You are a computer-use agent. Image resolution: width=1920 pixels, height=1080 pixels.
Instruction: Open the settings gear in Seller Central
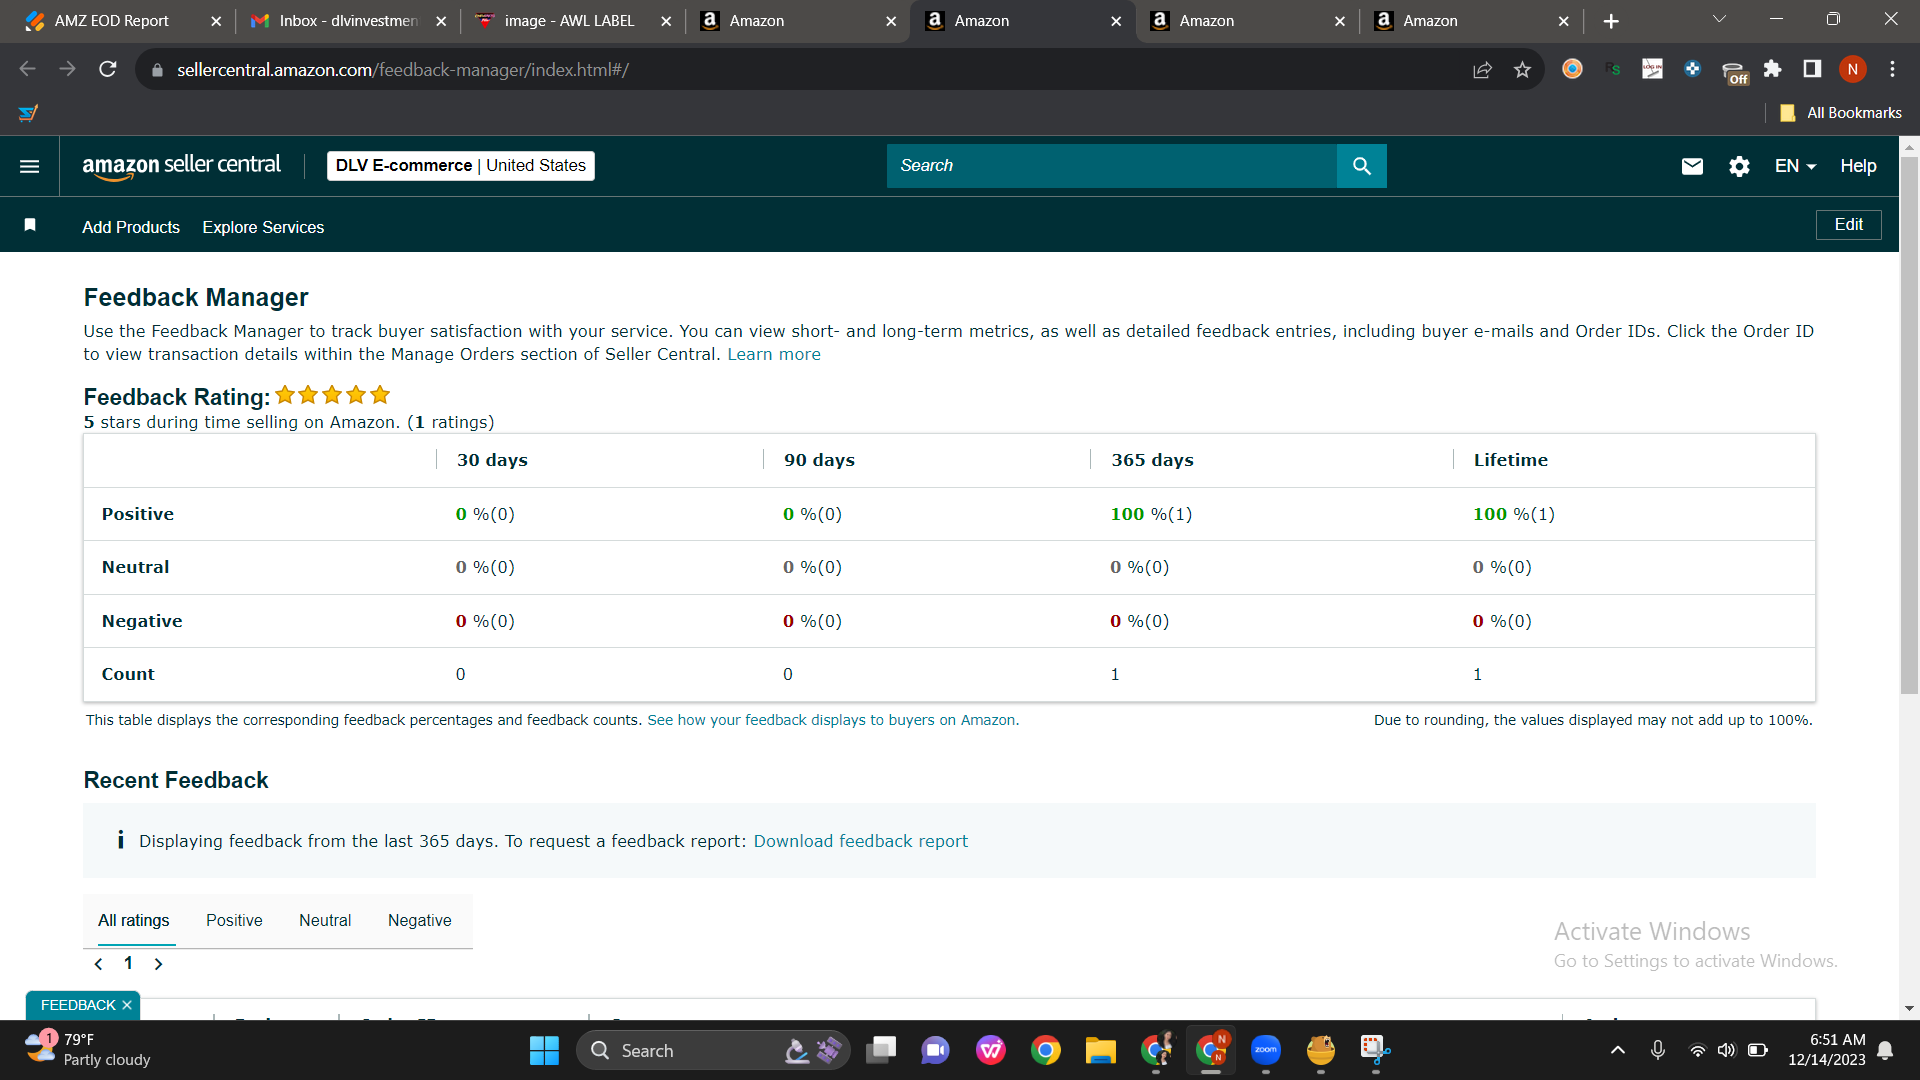pyautogui.click(x=1739, y=166)
